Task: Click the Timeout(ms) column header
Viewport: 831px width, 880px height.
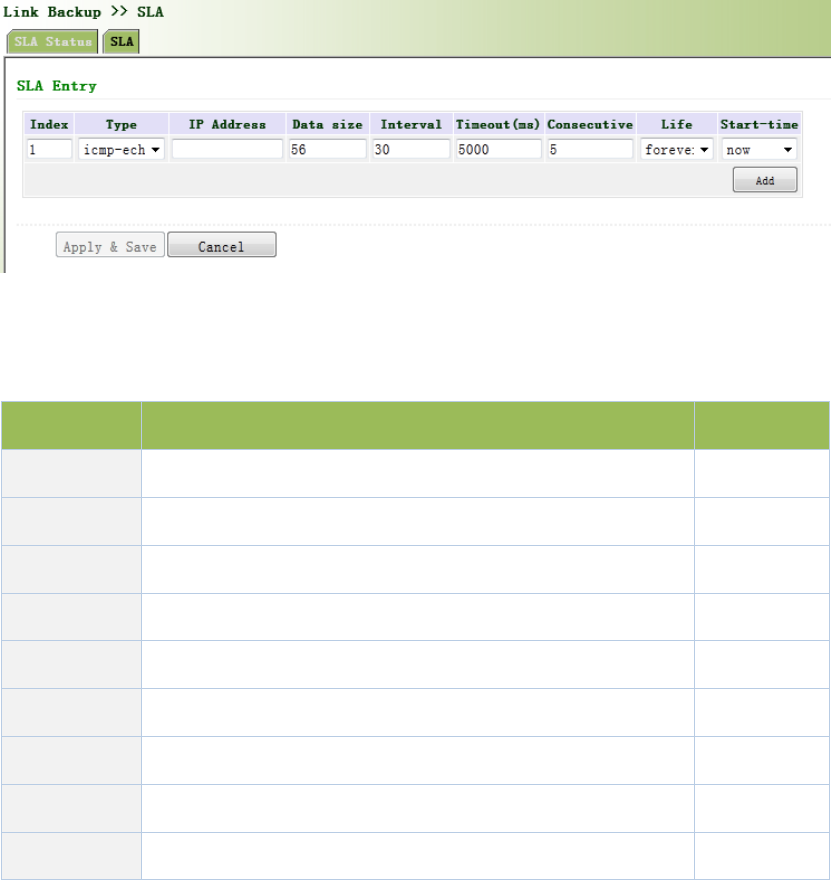Action: 498,125
